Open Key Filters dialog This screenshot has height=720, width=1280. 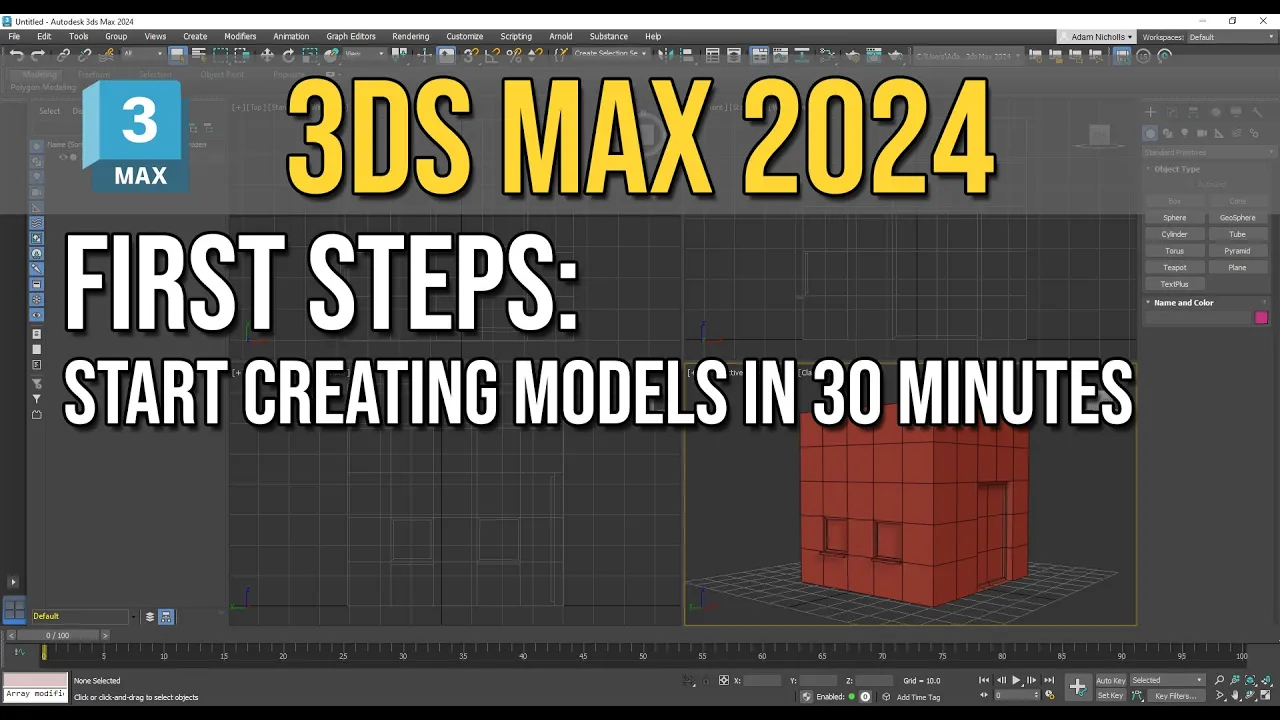(1175, 696)
